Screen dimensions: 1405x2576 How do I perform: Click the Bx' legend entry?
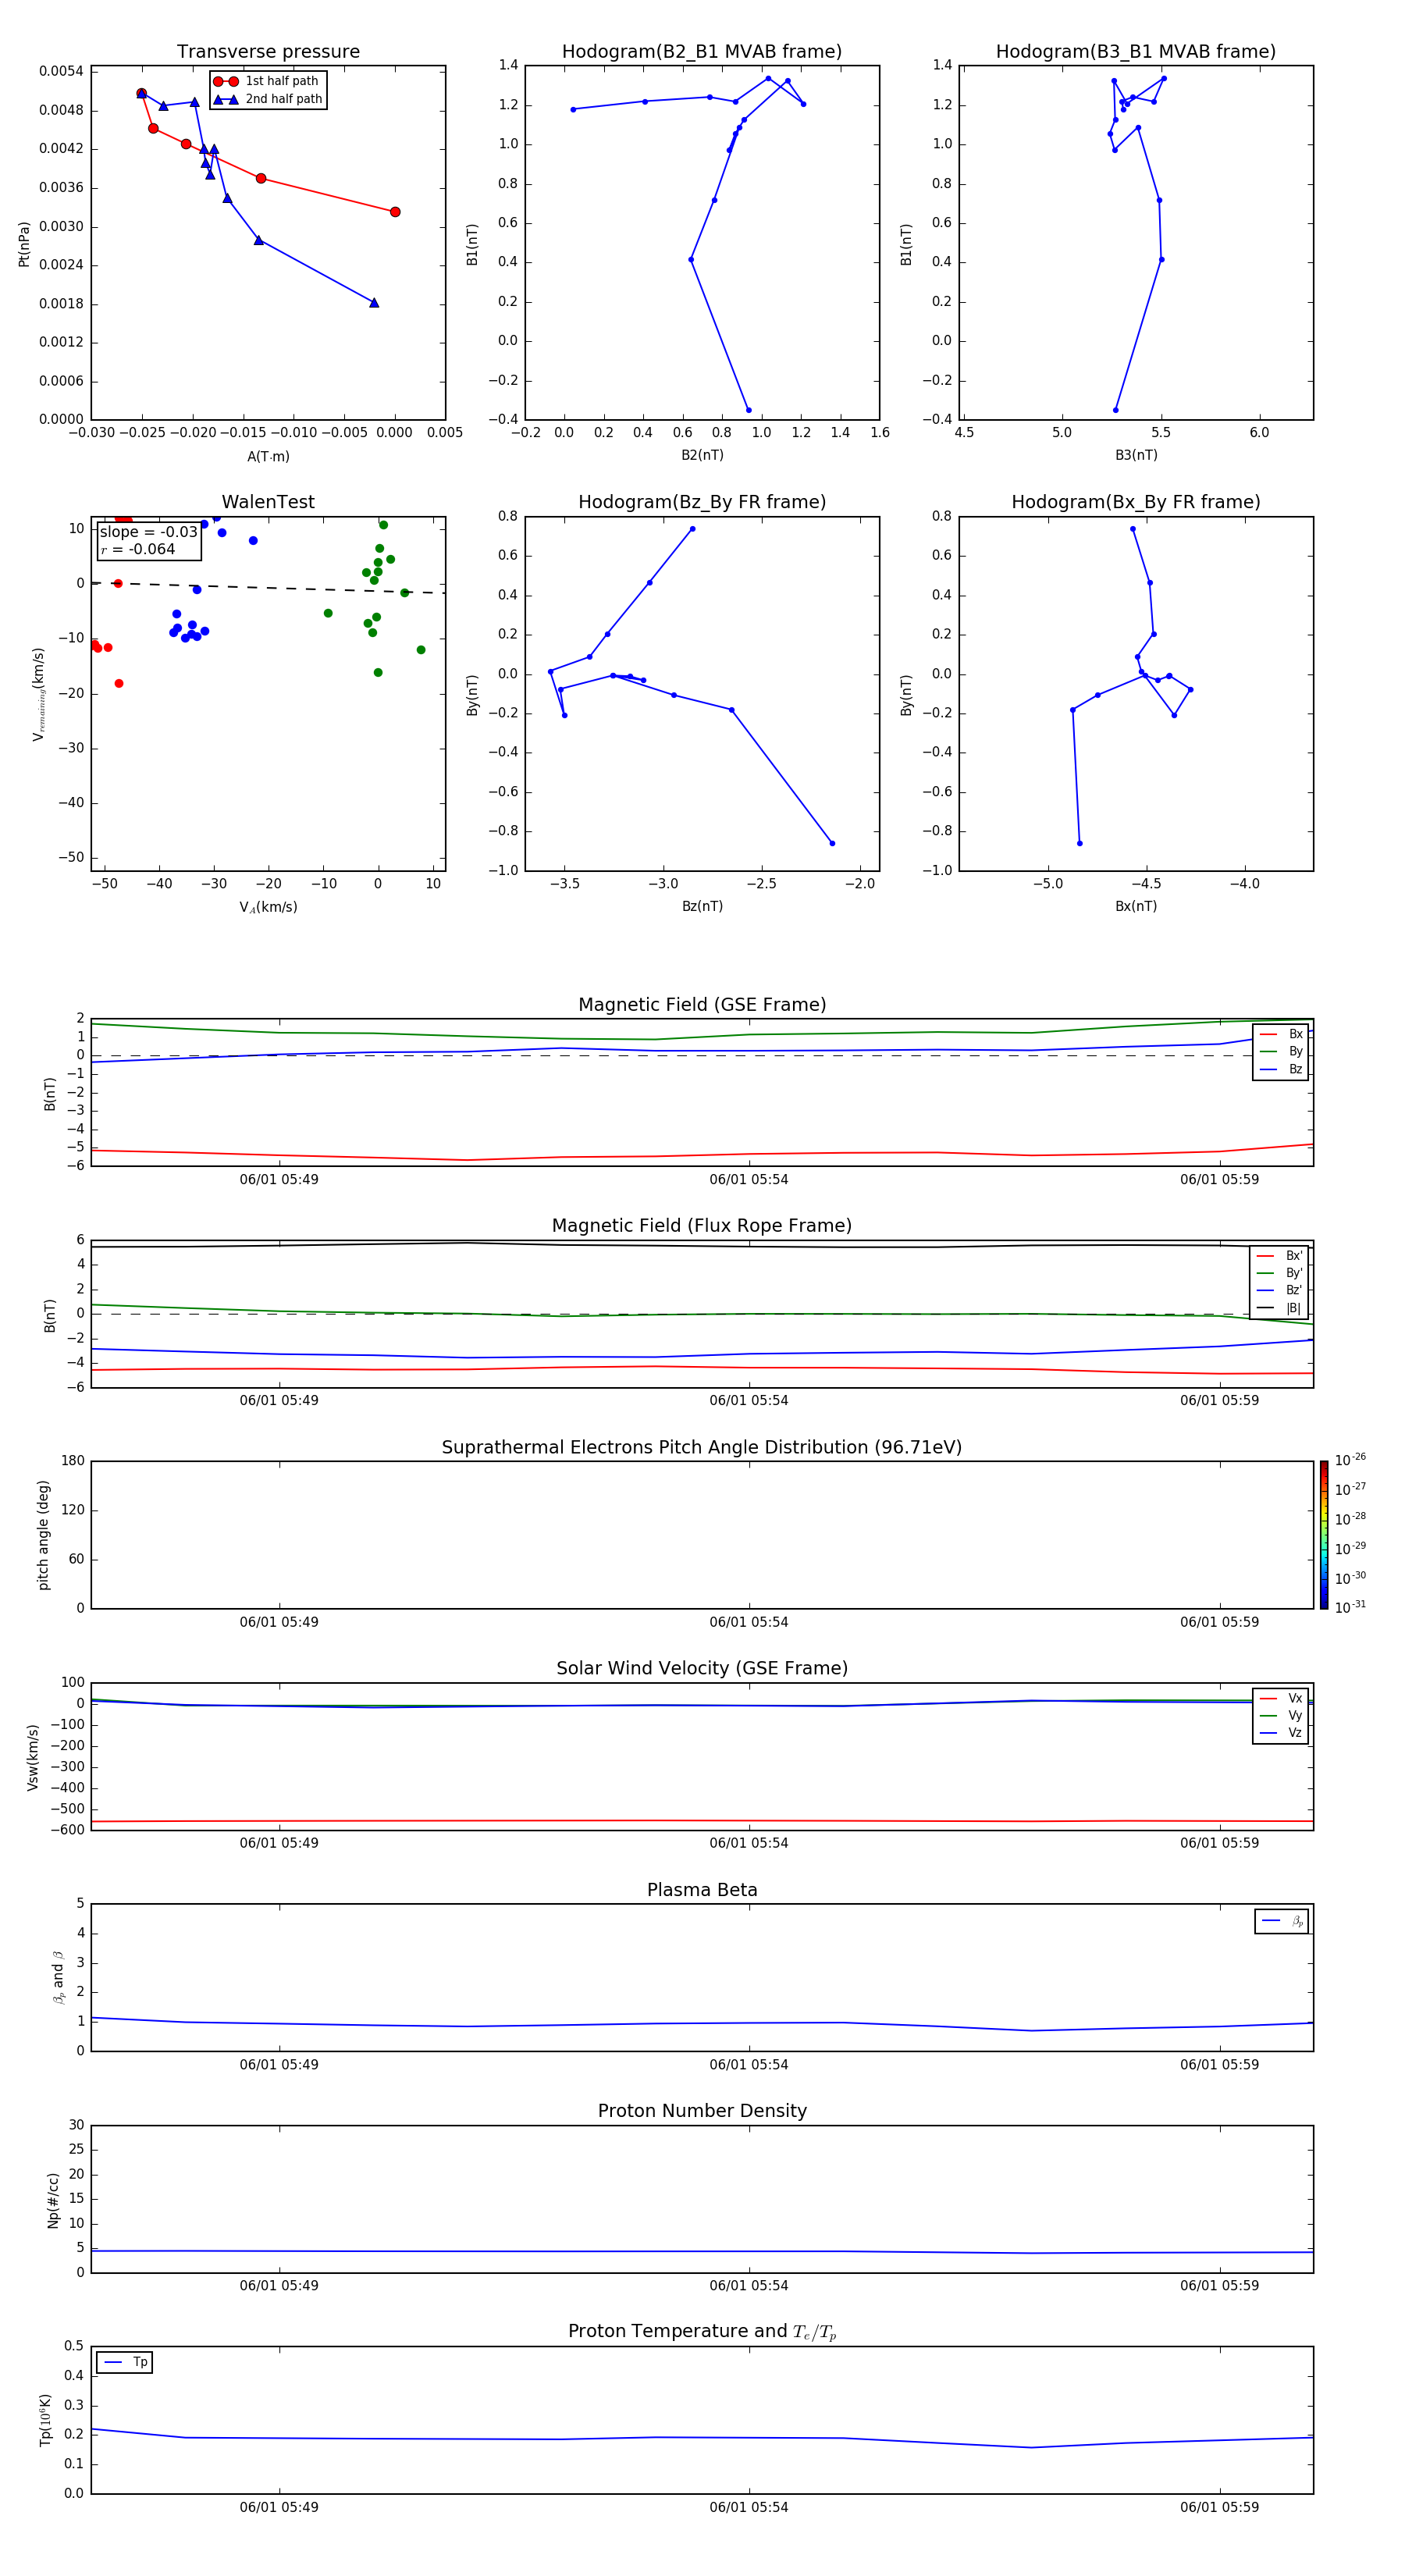1280,1256
